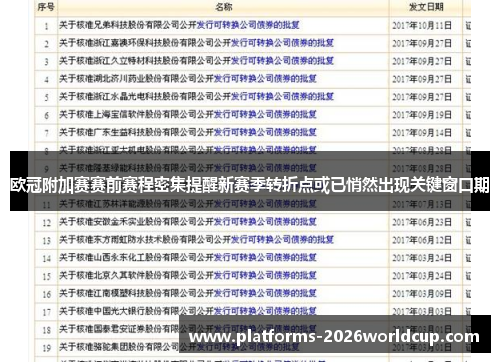Image resolution: width=500 pixels, height=362 pixels.
Task: Click row number 16 in 序号 column
Action: tap(46, 294)
